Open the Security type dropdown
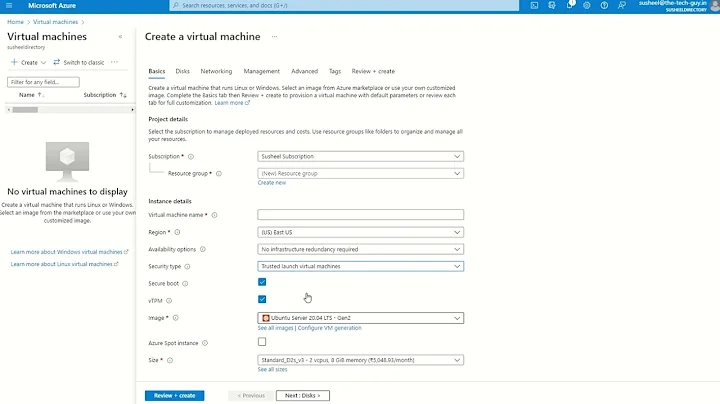The width and height of the screenshot is (720, 404). click(360, 266)
